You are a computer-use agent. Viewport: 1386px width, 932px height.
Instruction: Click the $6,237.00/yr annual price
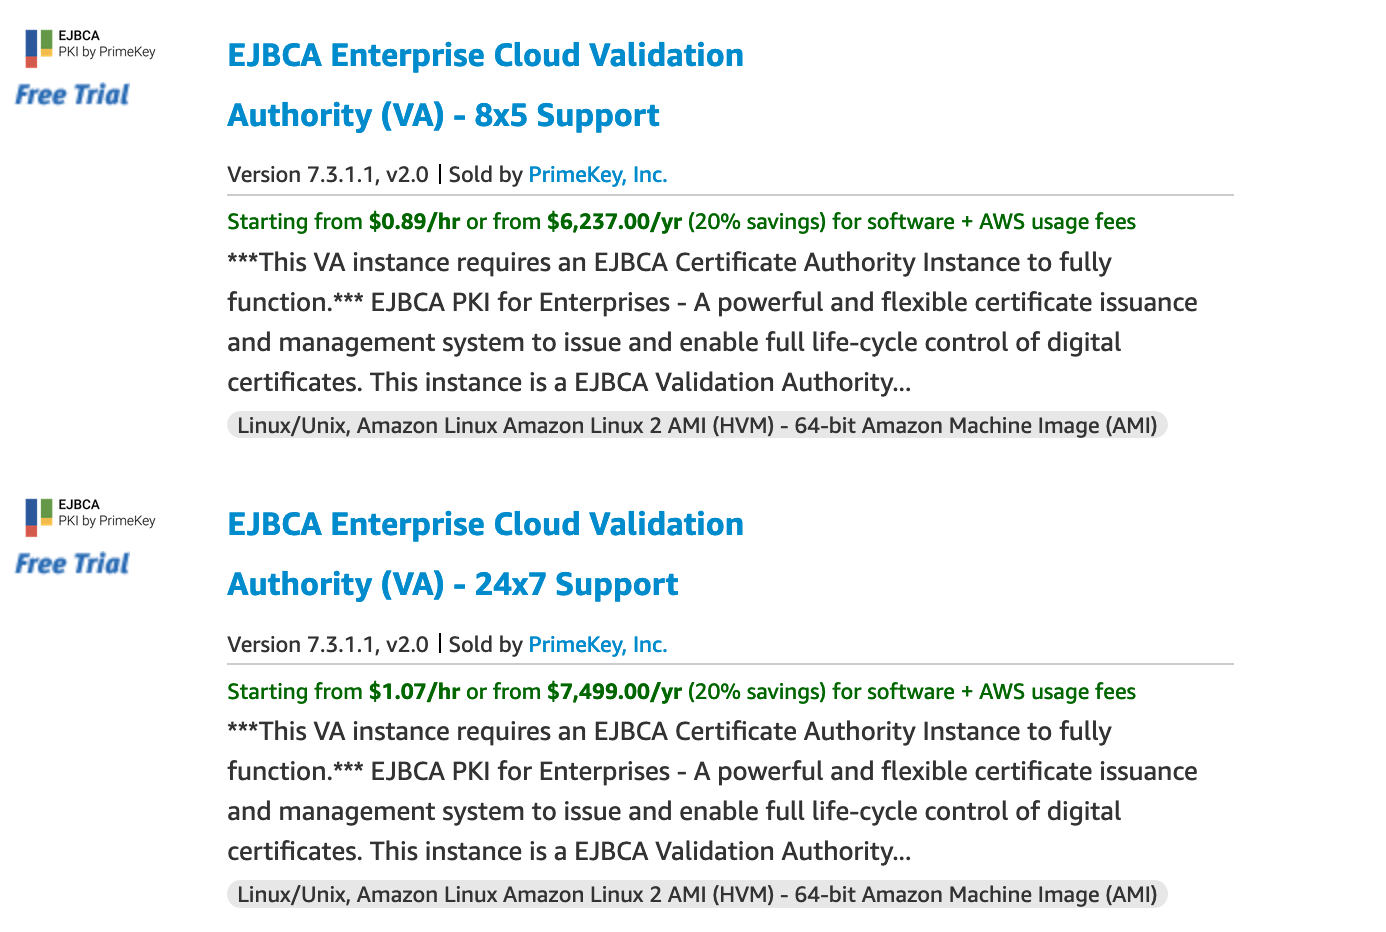[614, 222]
